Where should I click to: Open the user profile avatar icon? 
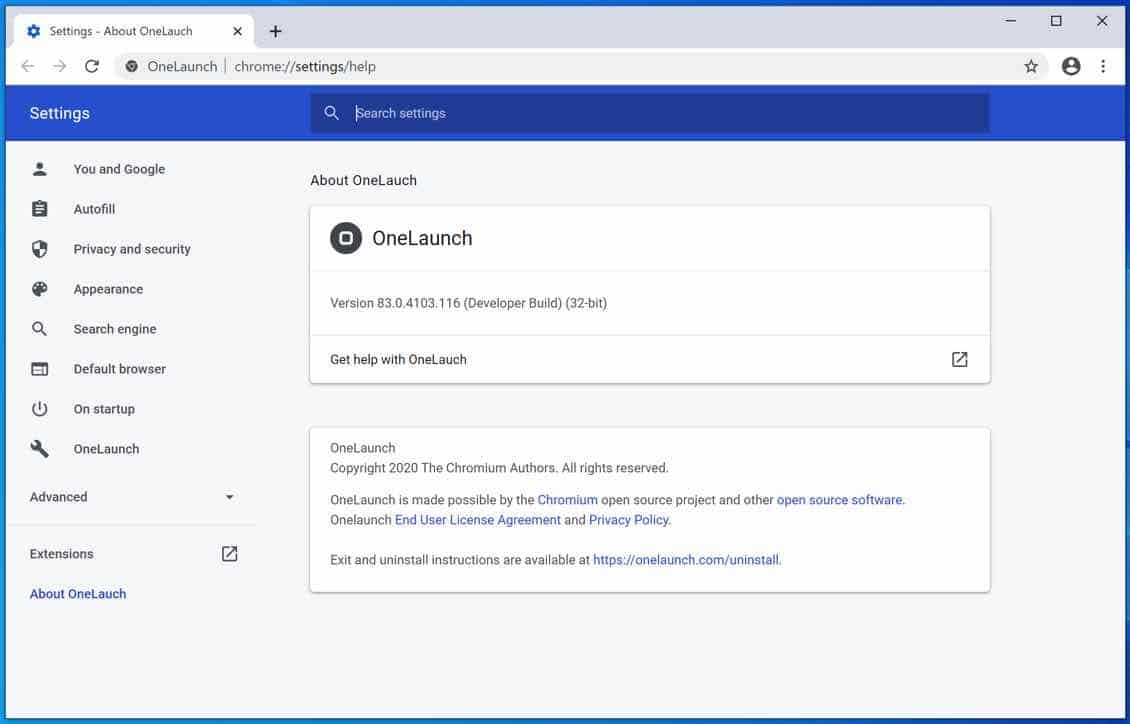point(1071,66)
